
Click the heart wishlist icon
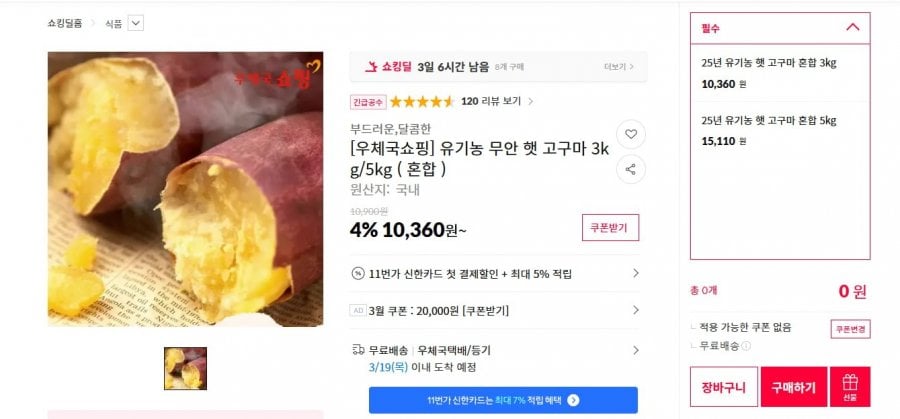click(x=631, y=134)
